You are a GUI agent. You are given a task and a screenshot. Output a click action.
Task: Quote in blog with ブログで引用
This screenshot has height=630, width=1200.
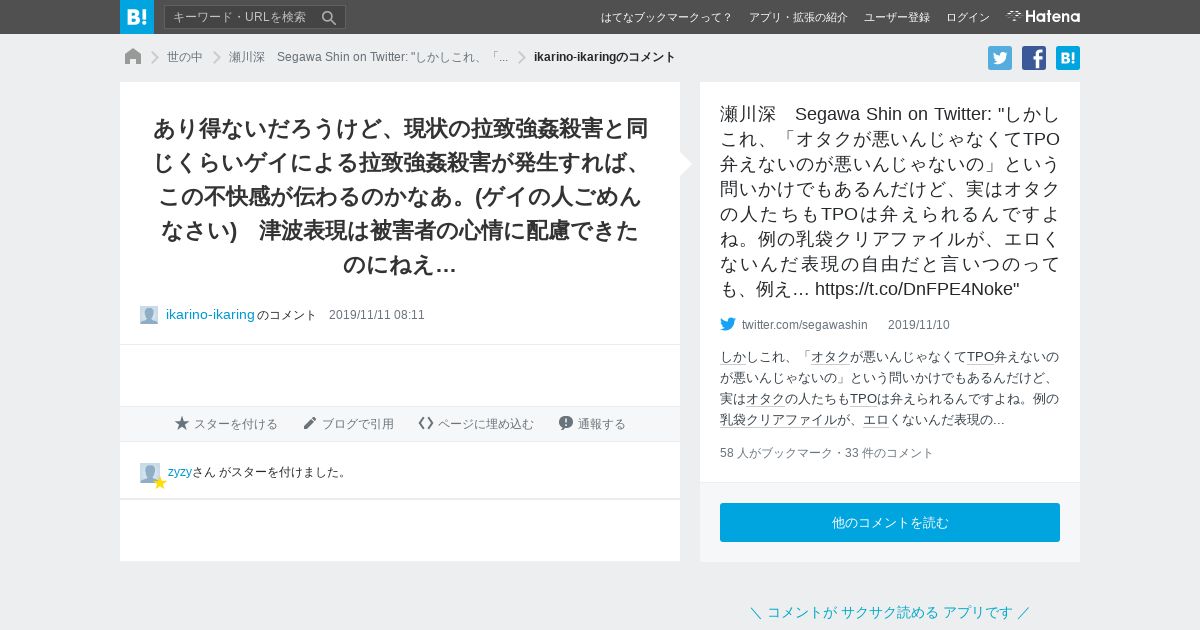[x=348, y=424]
